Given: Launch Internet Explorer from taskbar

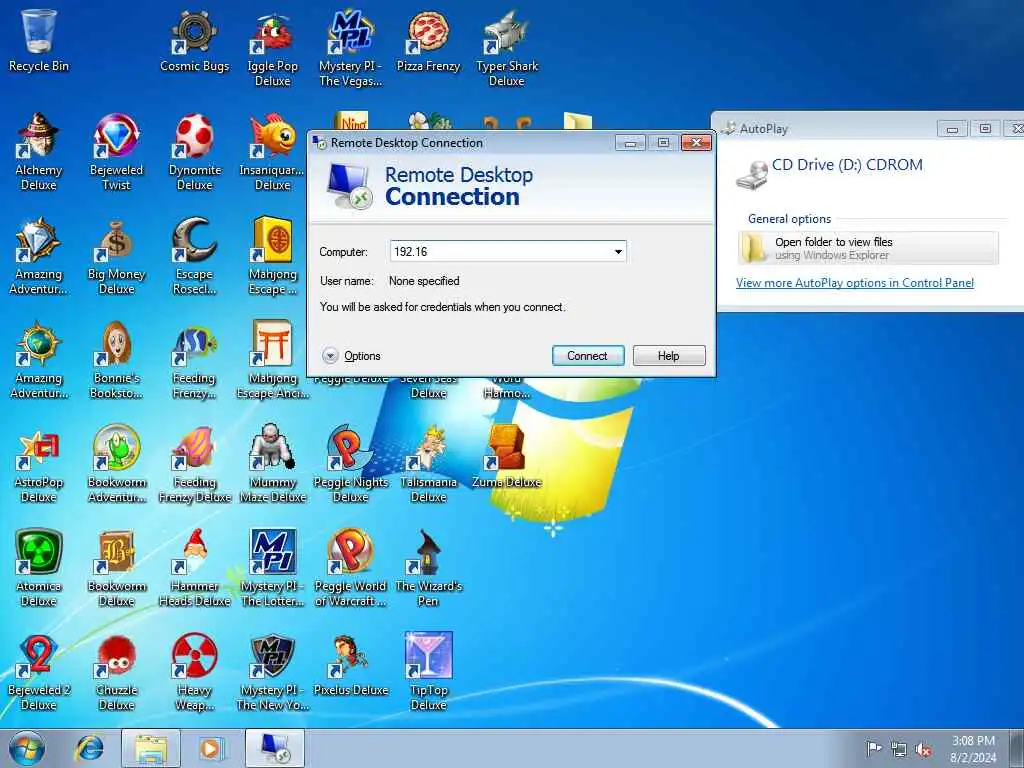Looking at the screenshot, I should [x=89, y=748].
